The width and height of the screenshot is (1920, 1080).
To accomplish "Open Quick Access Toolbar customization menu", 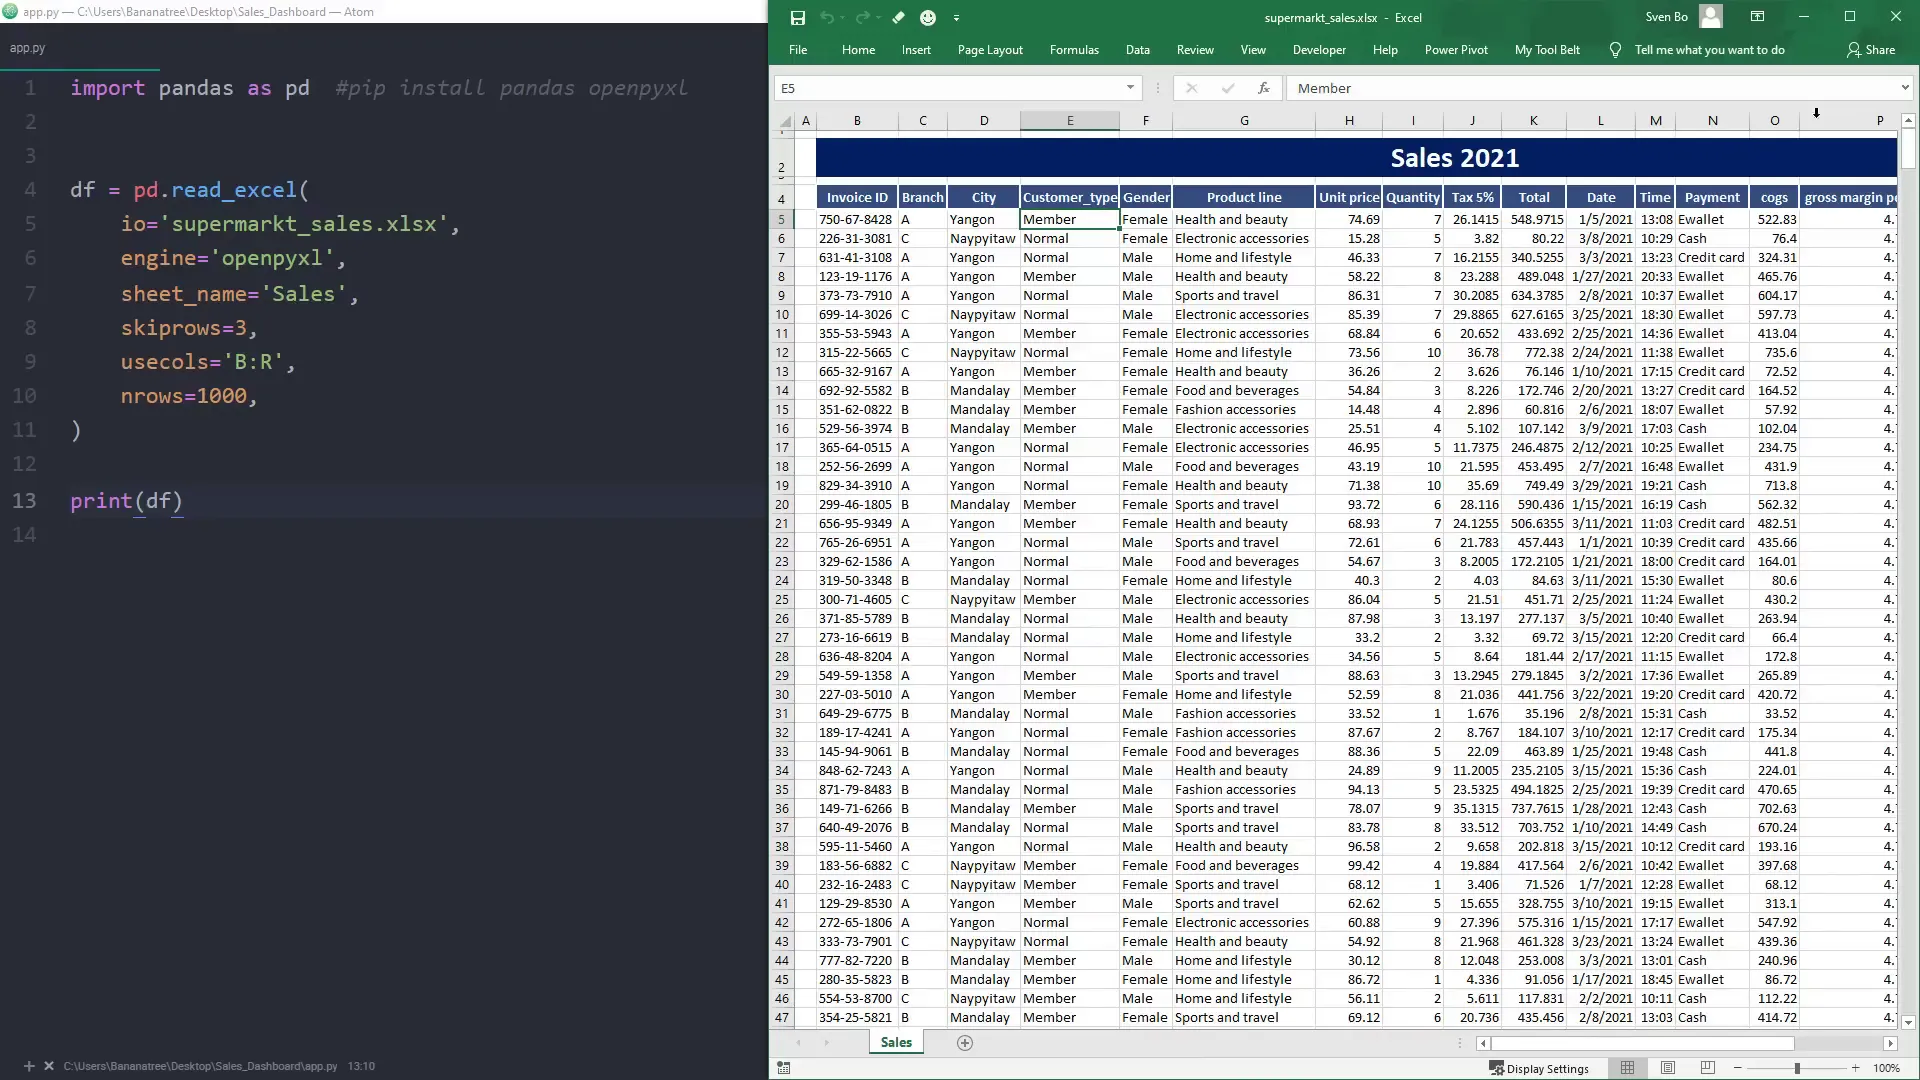I will click(957, 17).
